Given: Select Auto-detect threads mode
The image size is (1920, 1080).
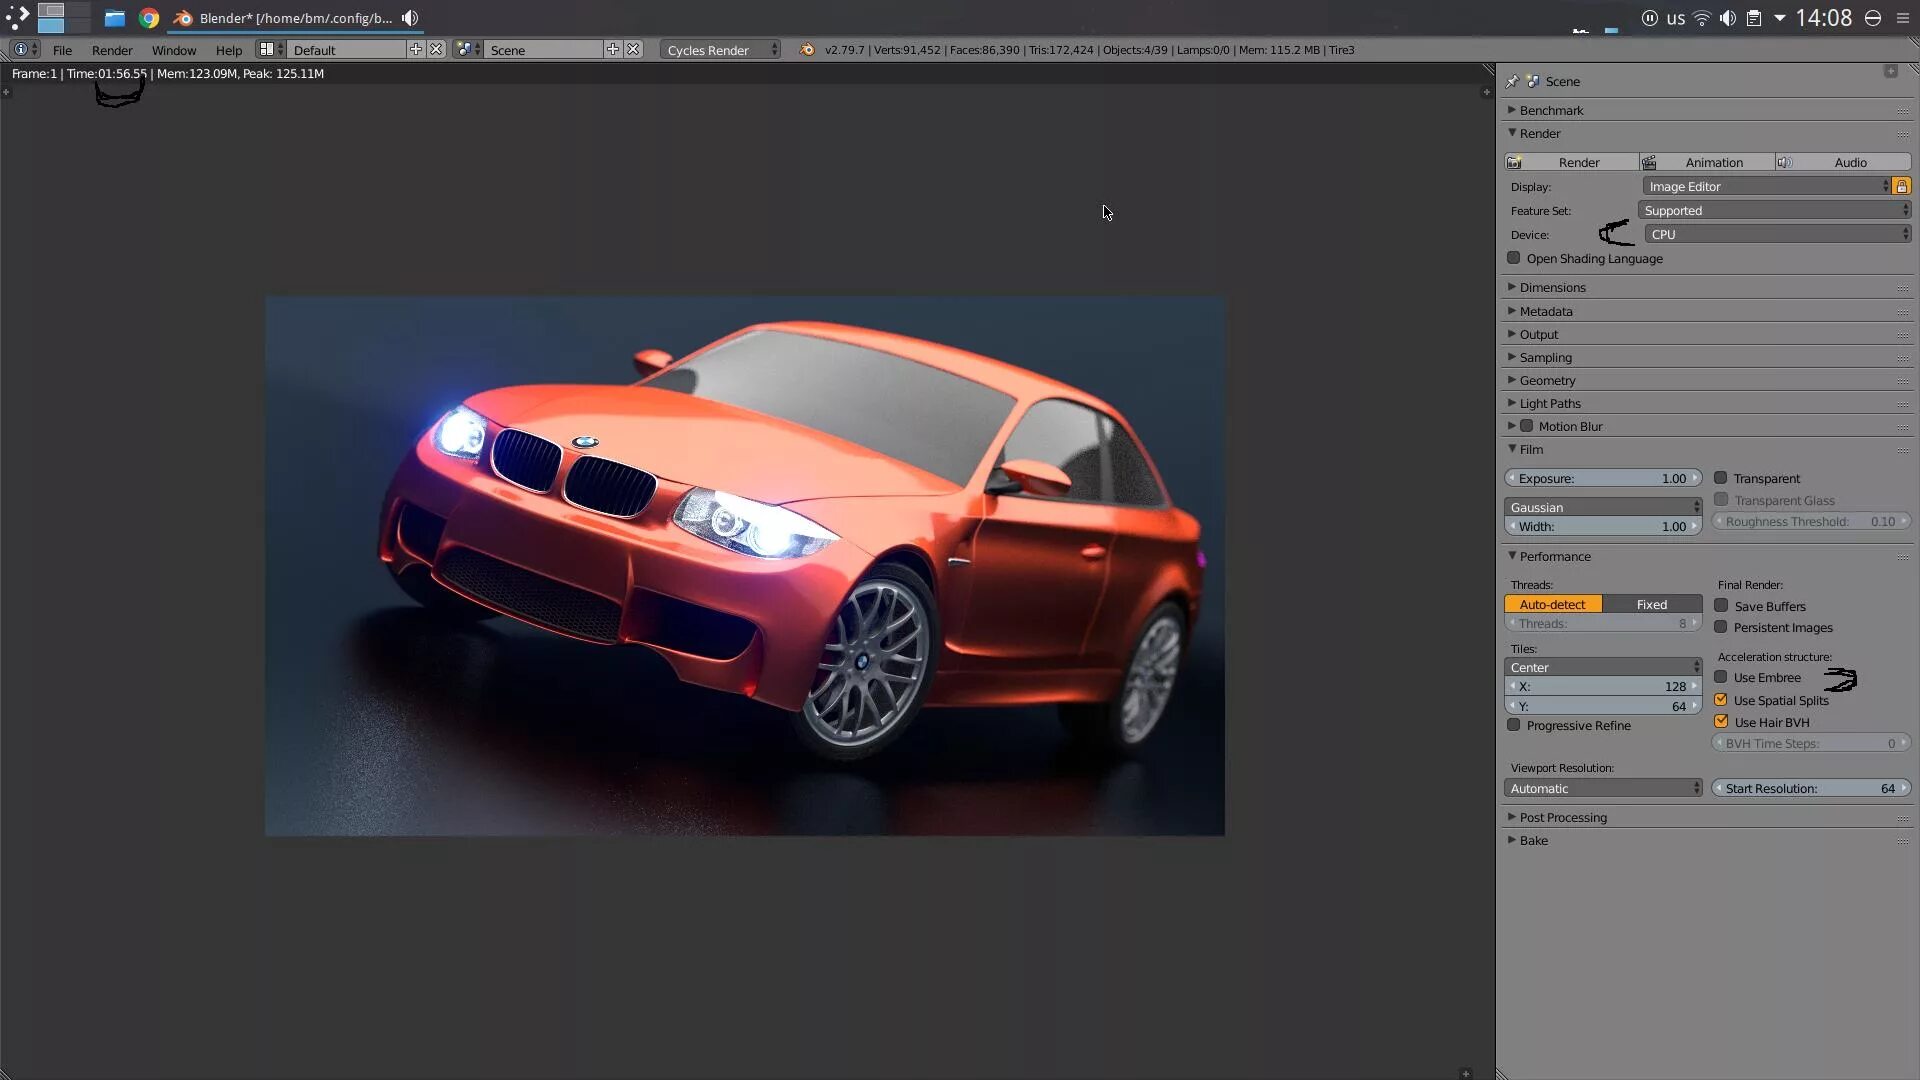Looking at the screenshot, I should click(1553, 604).
